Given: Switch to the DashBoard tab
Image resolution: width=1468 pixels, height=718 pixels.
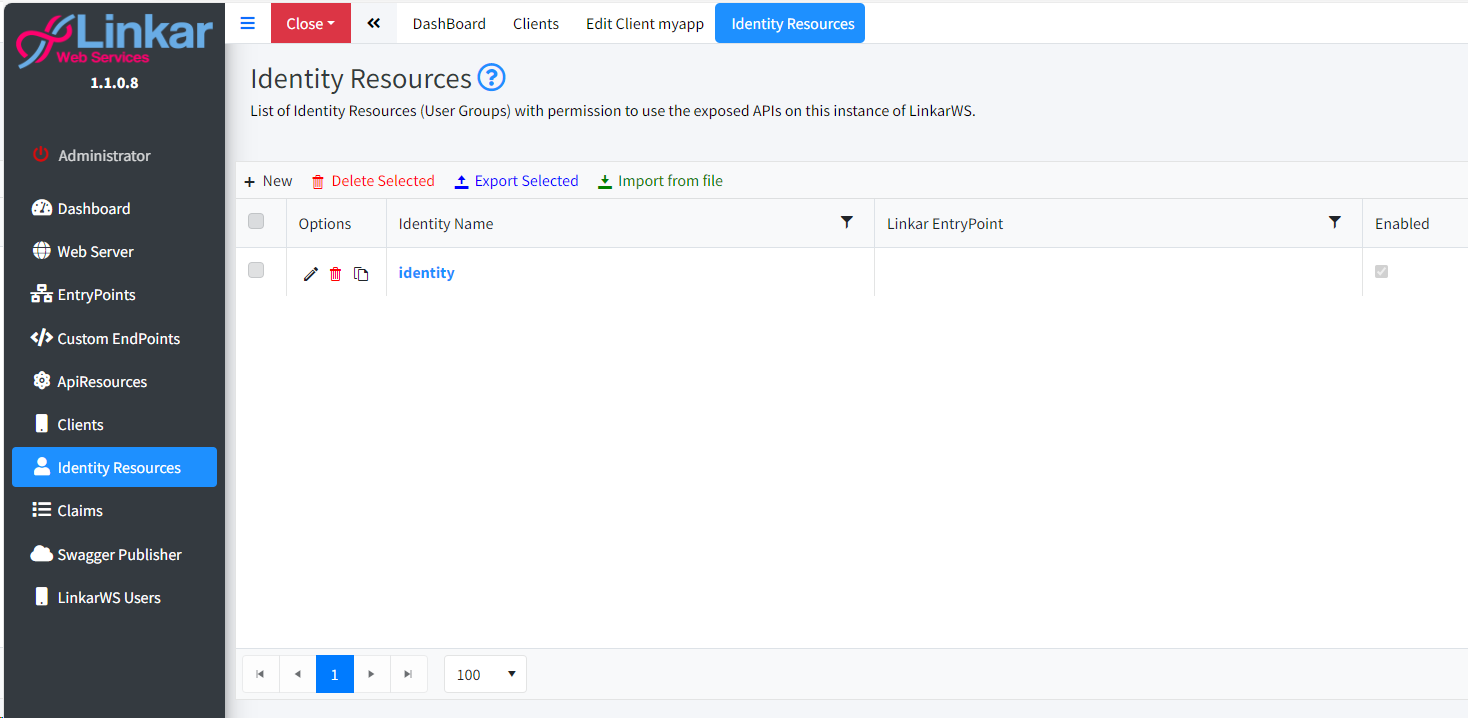Looking at the screenshot, I should coord(449,23).
